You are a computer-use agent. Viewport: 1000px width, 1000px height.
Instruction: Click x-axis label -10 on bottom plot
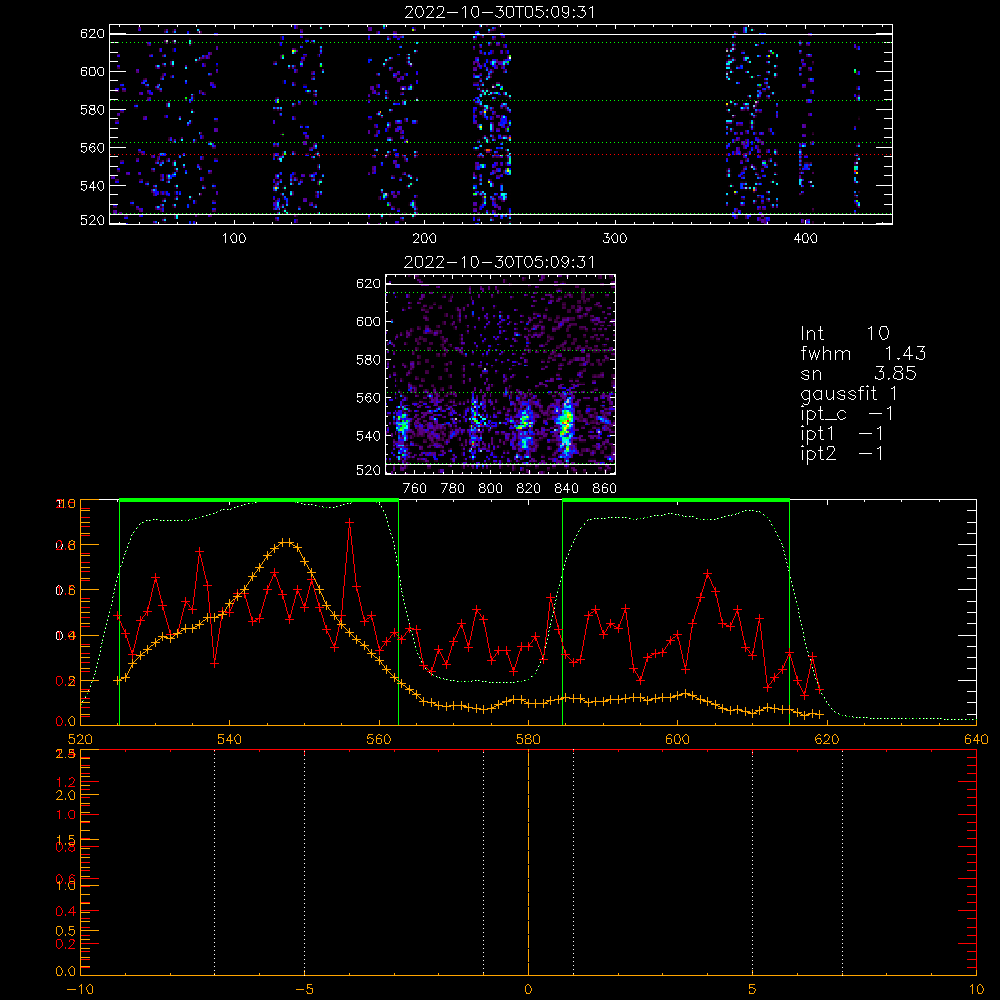[x=80, y=989]
